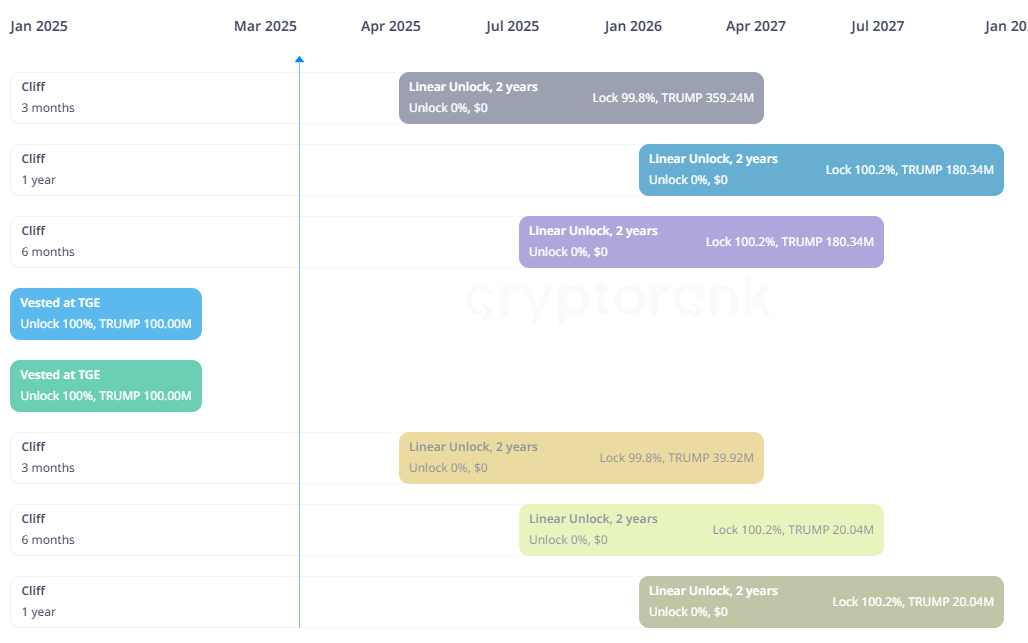Click the purple Linear Unlock TRUMP 180.34M bar
The width and height of the screenshot is (1028, 643).
tap(702, 242)
